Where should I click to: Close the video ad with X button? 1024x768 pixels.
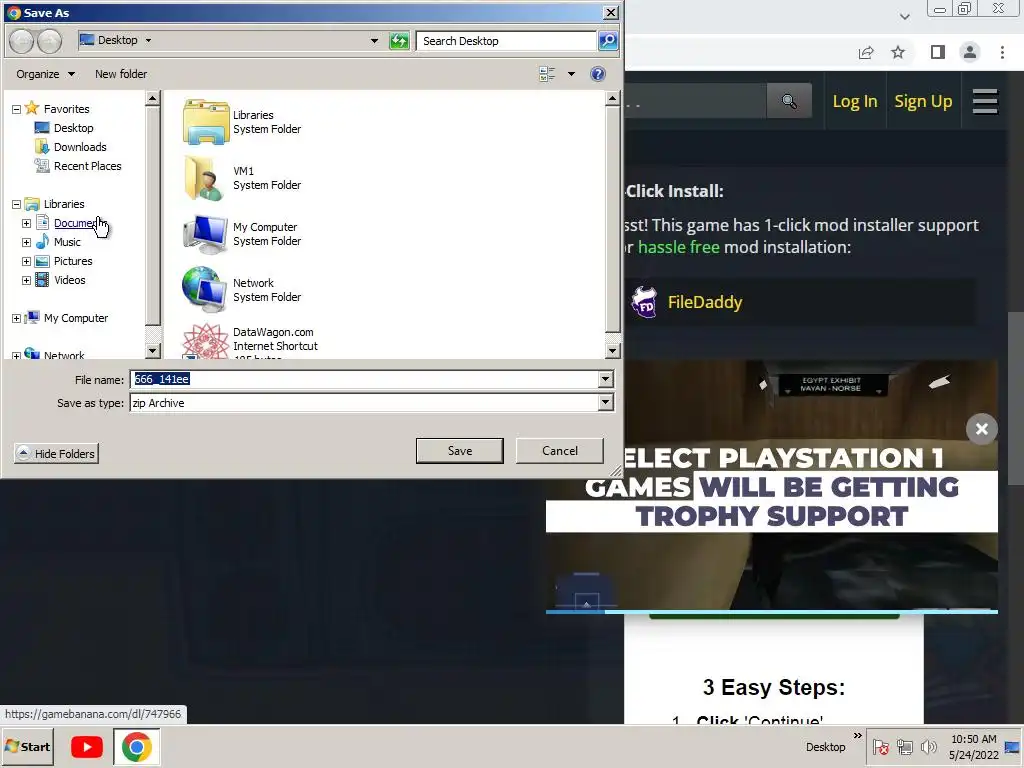click(x=981, y=429)
